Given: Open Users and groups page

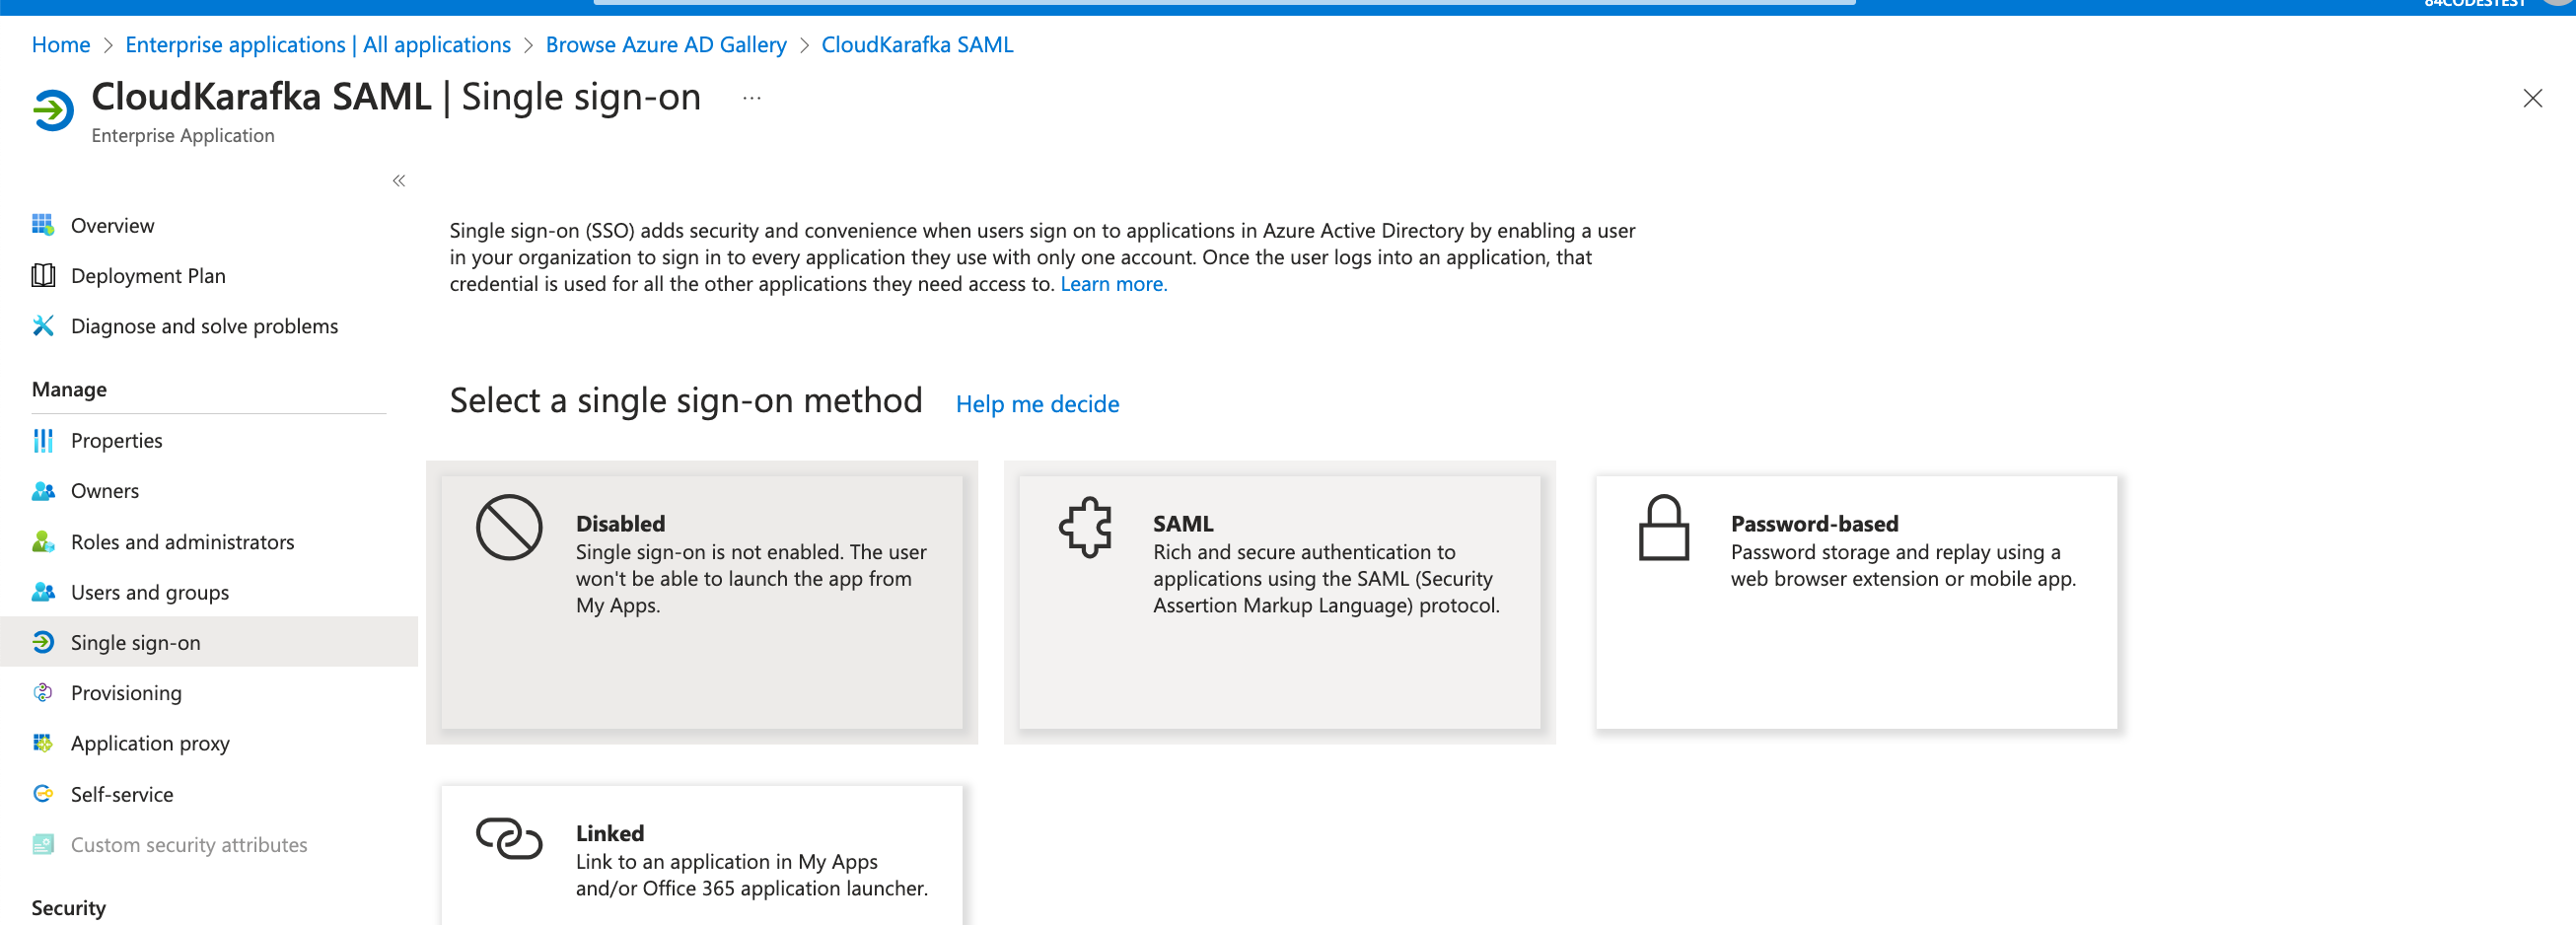Looking at the screenshot, I should 209,592.
